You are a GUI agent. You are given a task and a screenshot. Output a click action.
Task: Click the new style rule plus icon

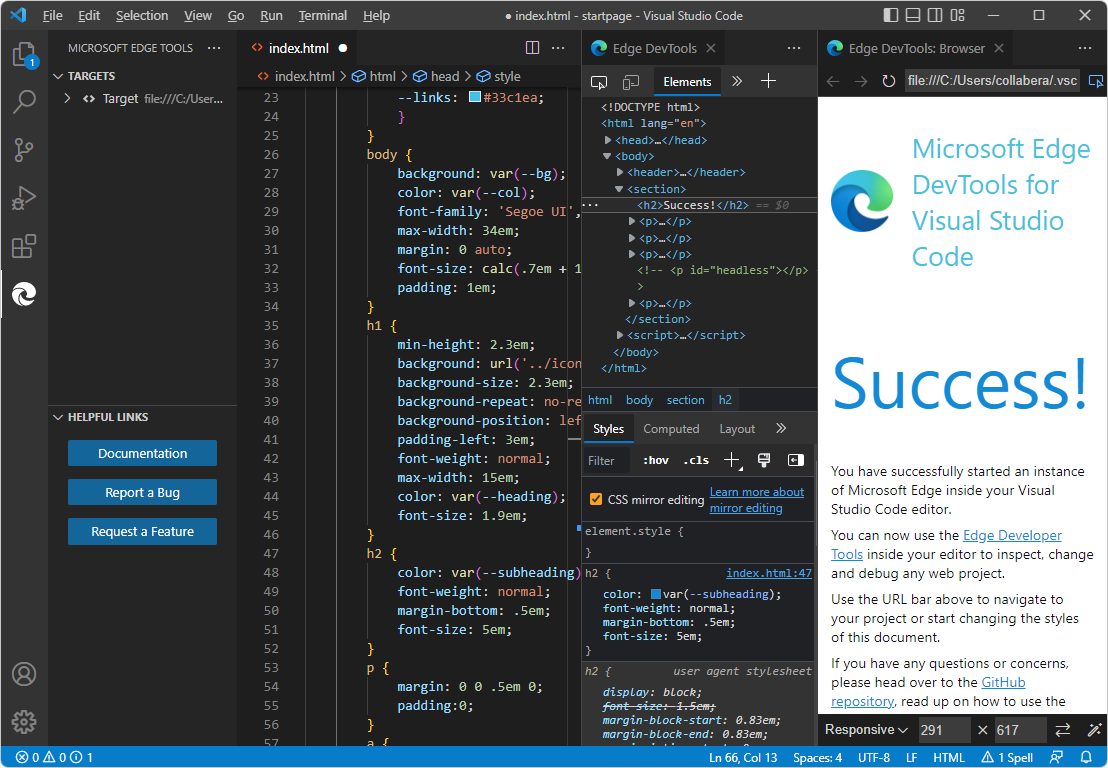[731, 460]
